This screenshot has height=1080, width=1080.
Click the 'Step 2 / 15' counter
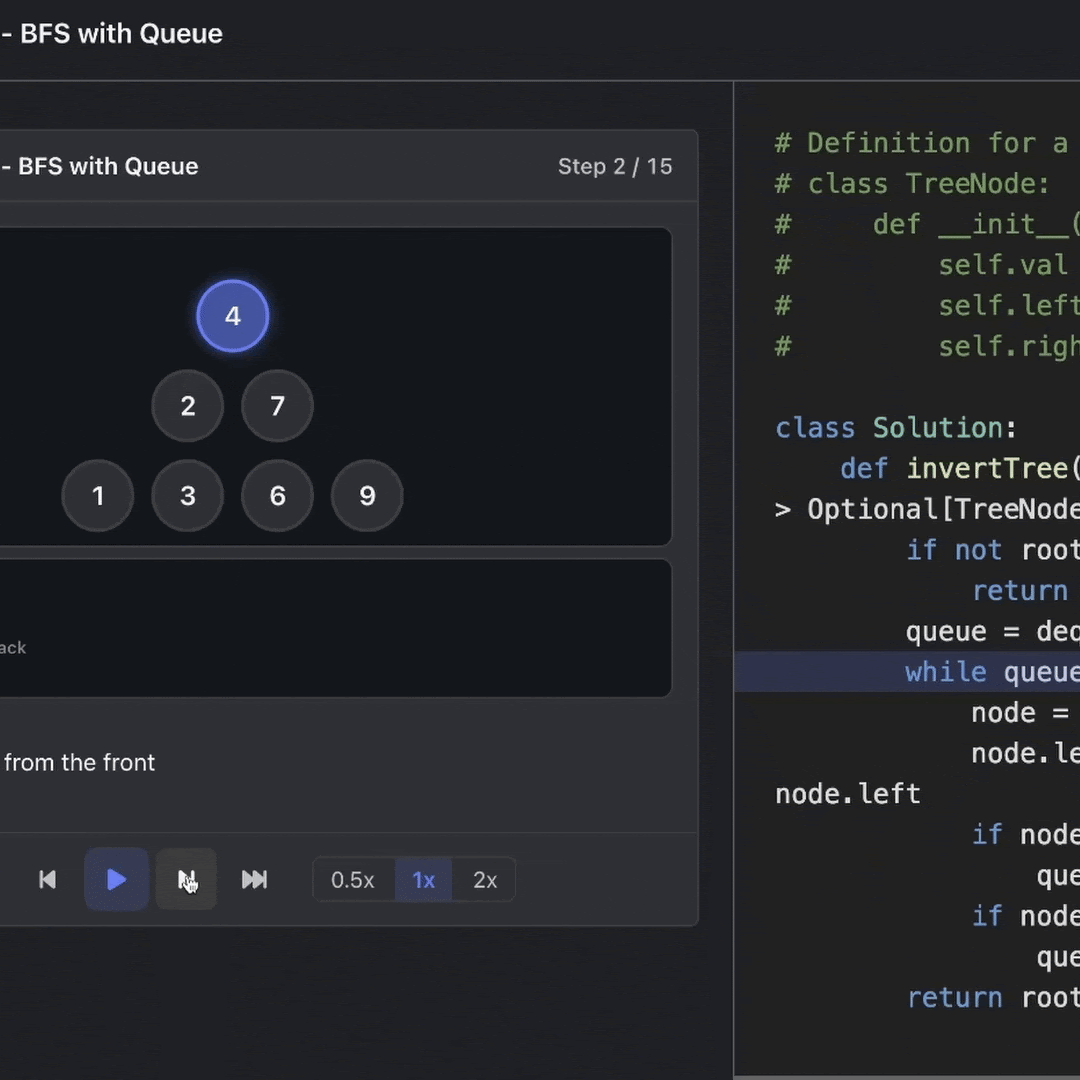pos(615,167)
